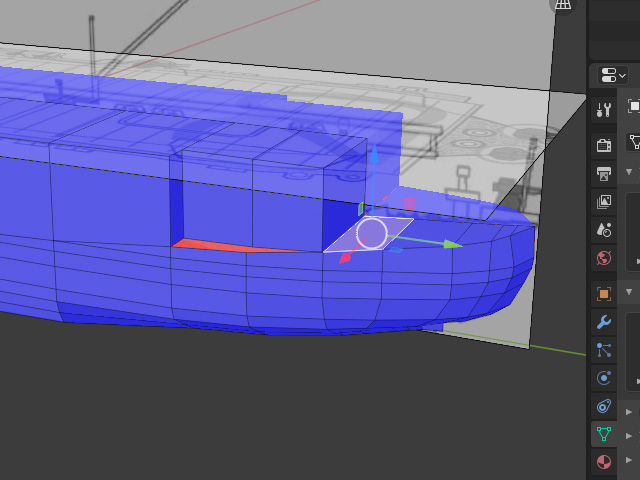Toggle the perspective grid view icon
This screenshot has width=640, height=480.
click(x=563, y=5)
